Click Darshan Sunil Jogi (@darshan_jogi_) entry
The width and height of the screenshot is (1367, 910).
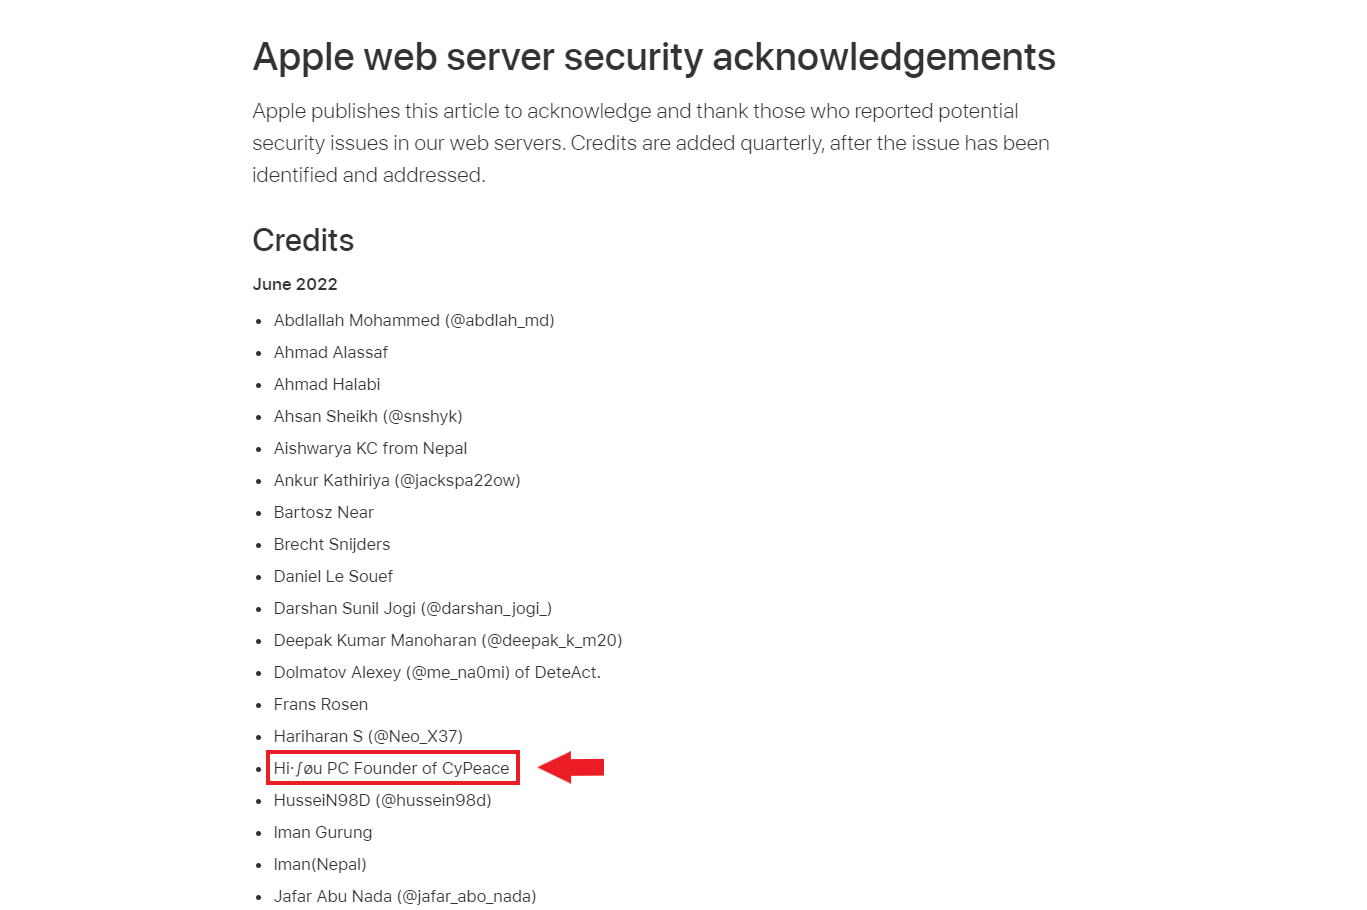(413, 608)
